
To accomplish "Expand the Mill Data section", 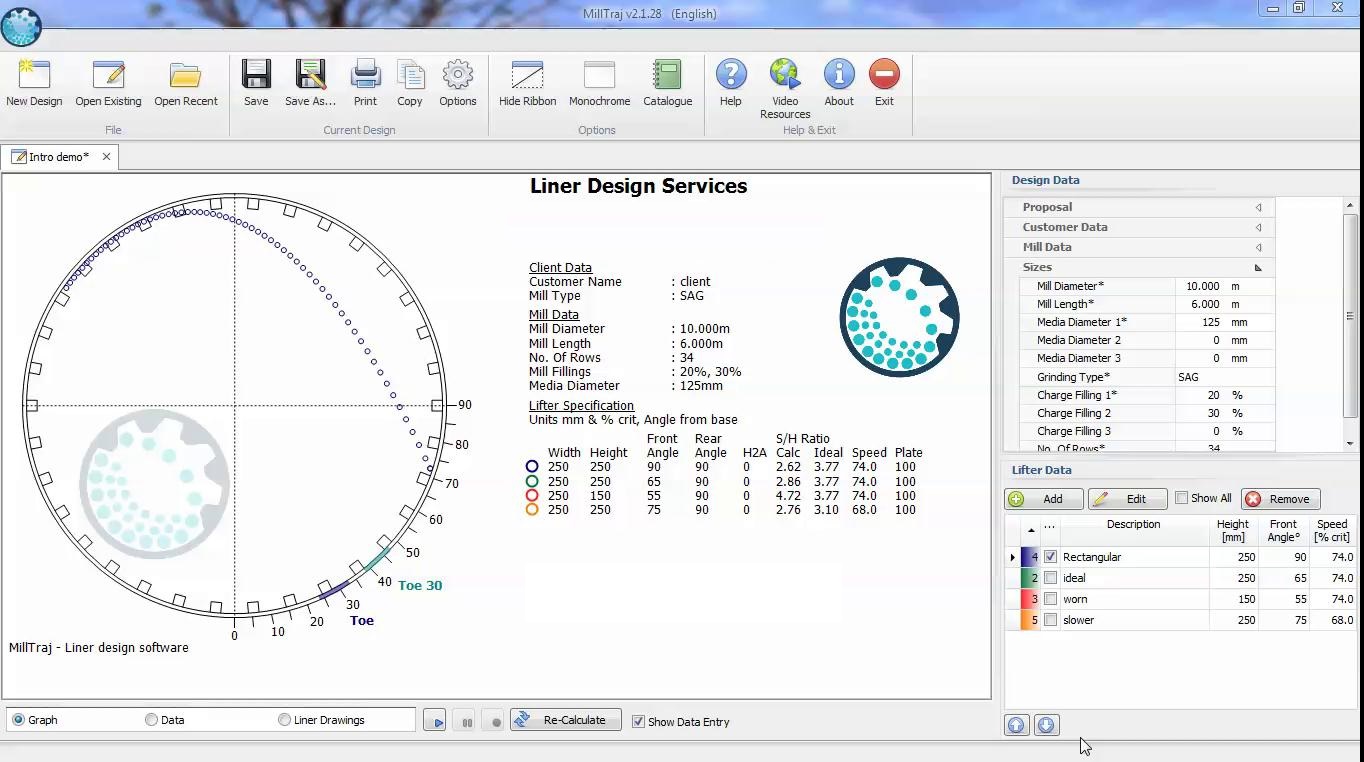I will click(x=1258, y=247).
